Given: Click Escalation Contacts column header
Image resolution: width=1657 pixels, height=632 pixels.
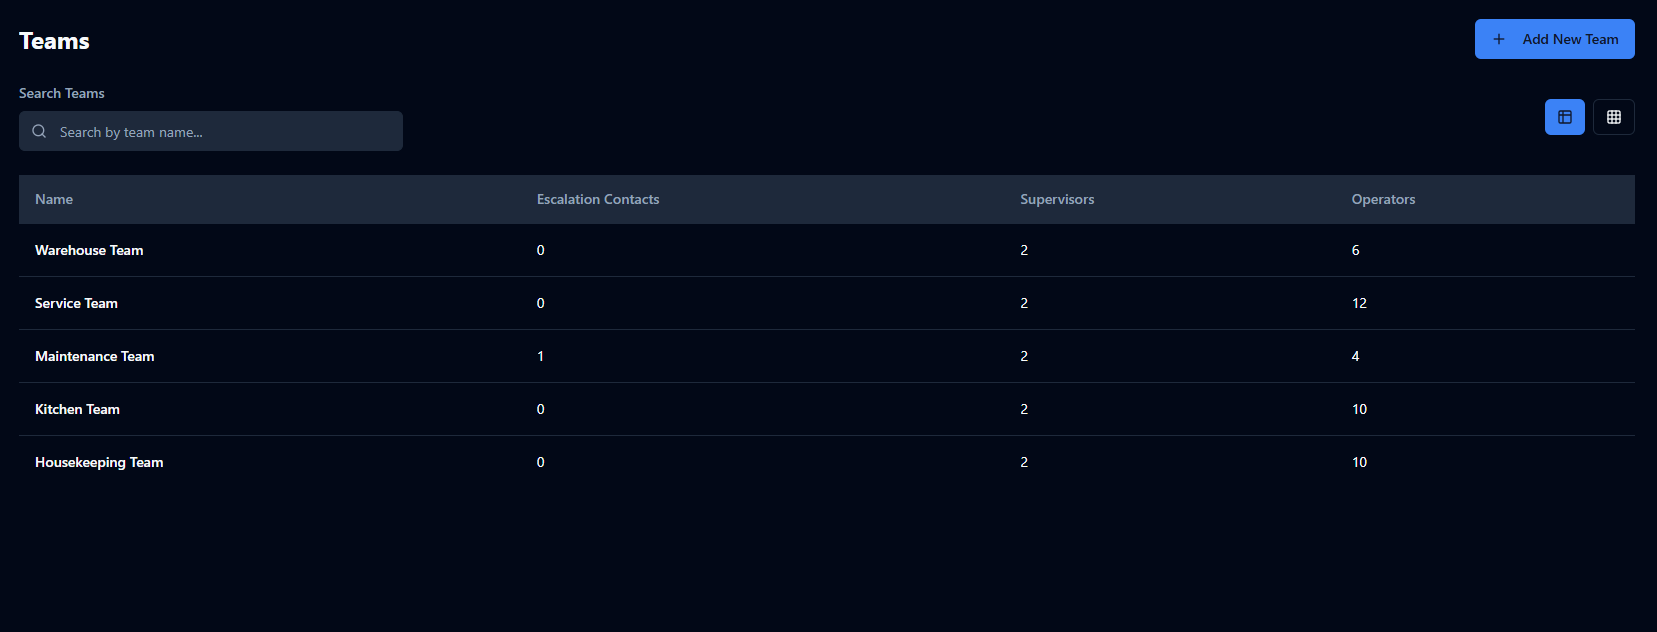Looking at the screenshot, I should click(598, 199).
